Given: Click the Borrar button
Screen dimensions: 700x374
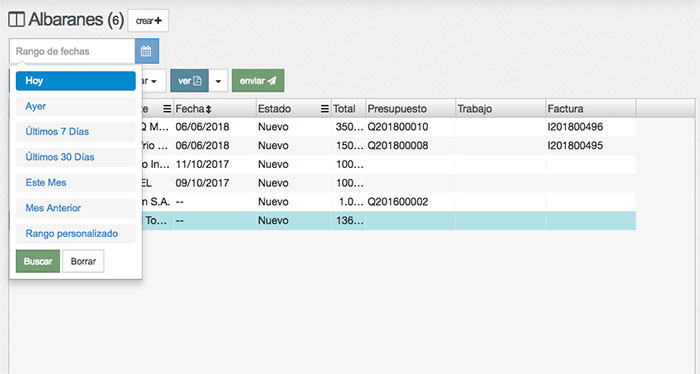Looking at the screenshot, I should coord(83,261).
